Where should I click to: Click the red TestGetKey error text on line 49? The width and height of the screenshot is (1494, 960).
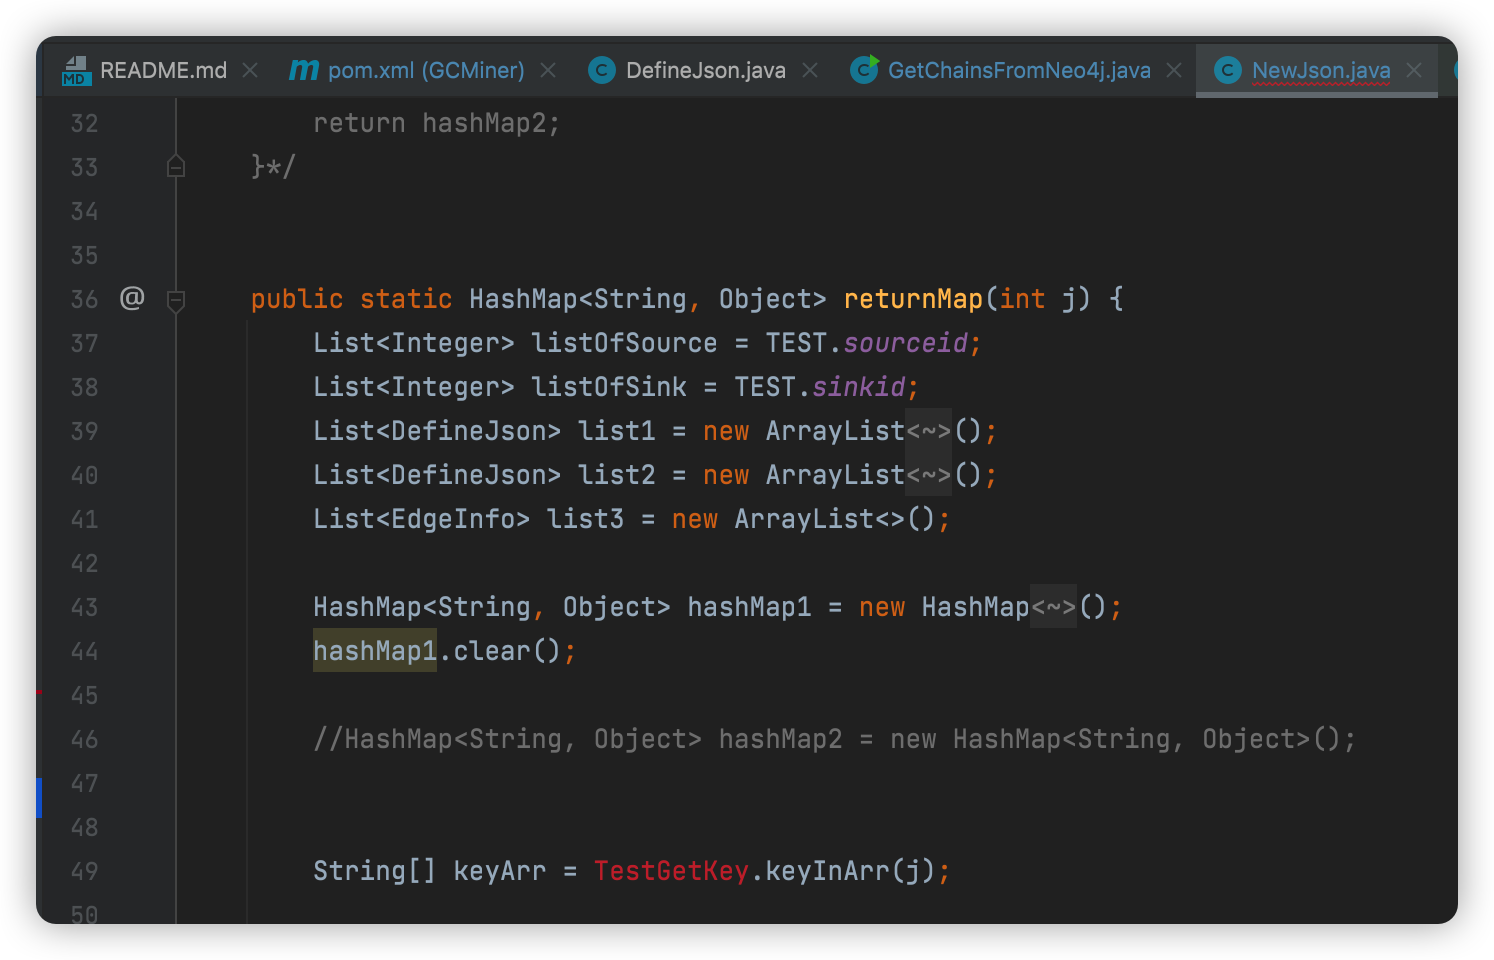tap(671, 870)
